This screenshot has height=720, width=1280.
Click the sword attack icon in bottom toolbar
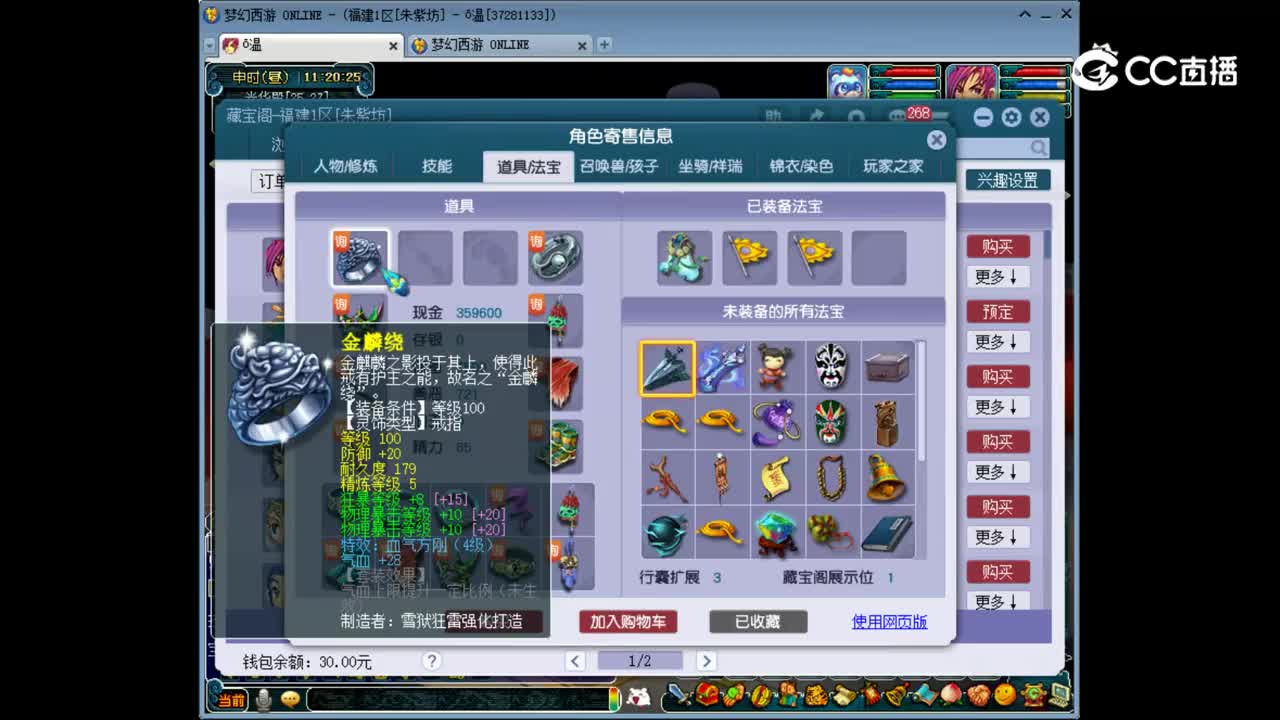679,694
